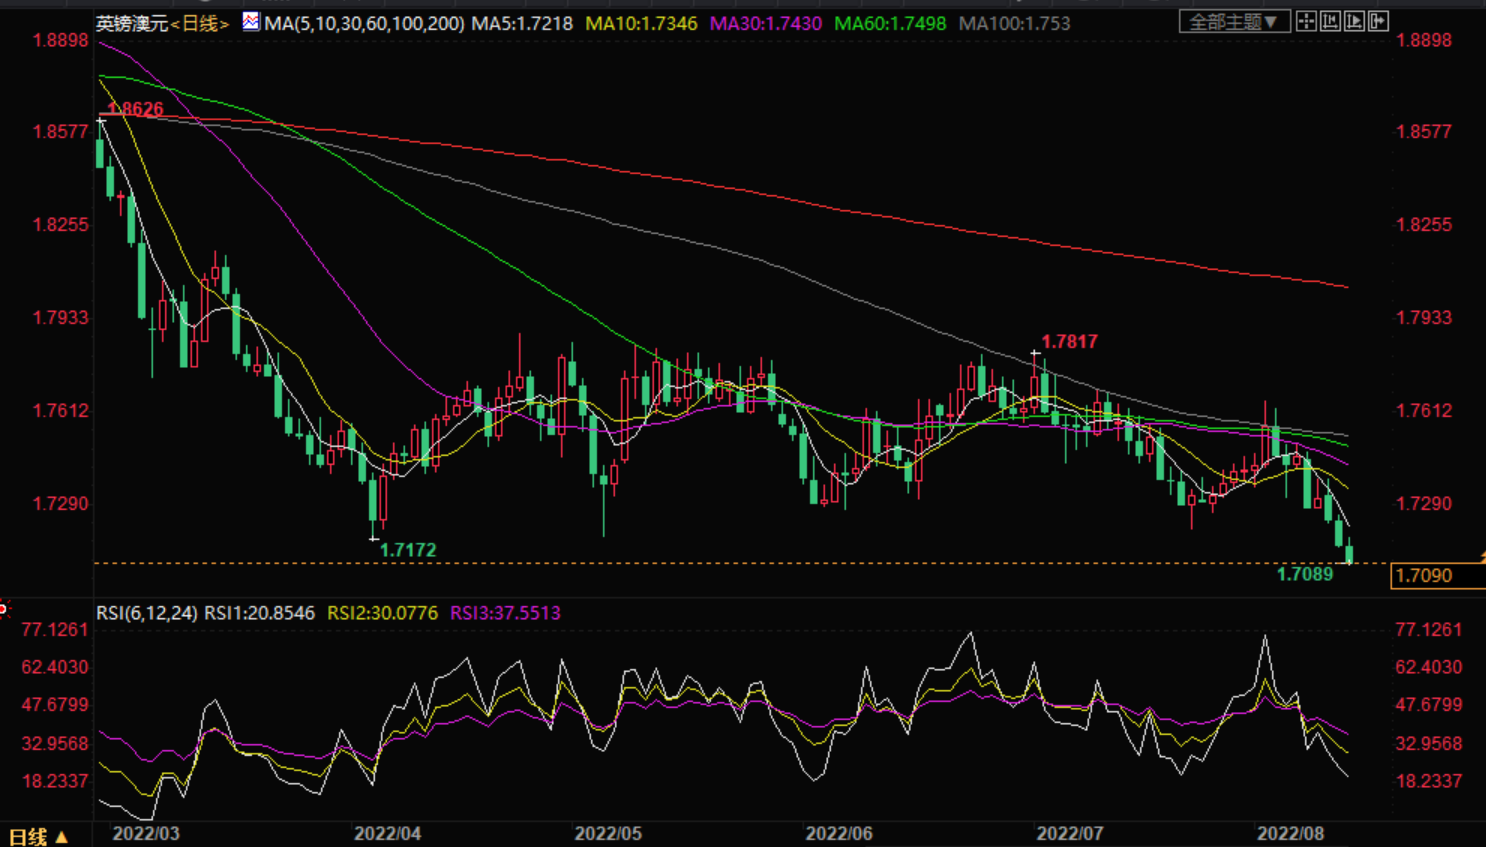Viewport: 1486px width, 847px height.
Task: Click the 1.7089 latest low price label
Action: click(x=1305, y=574)
